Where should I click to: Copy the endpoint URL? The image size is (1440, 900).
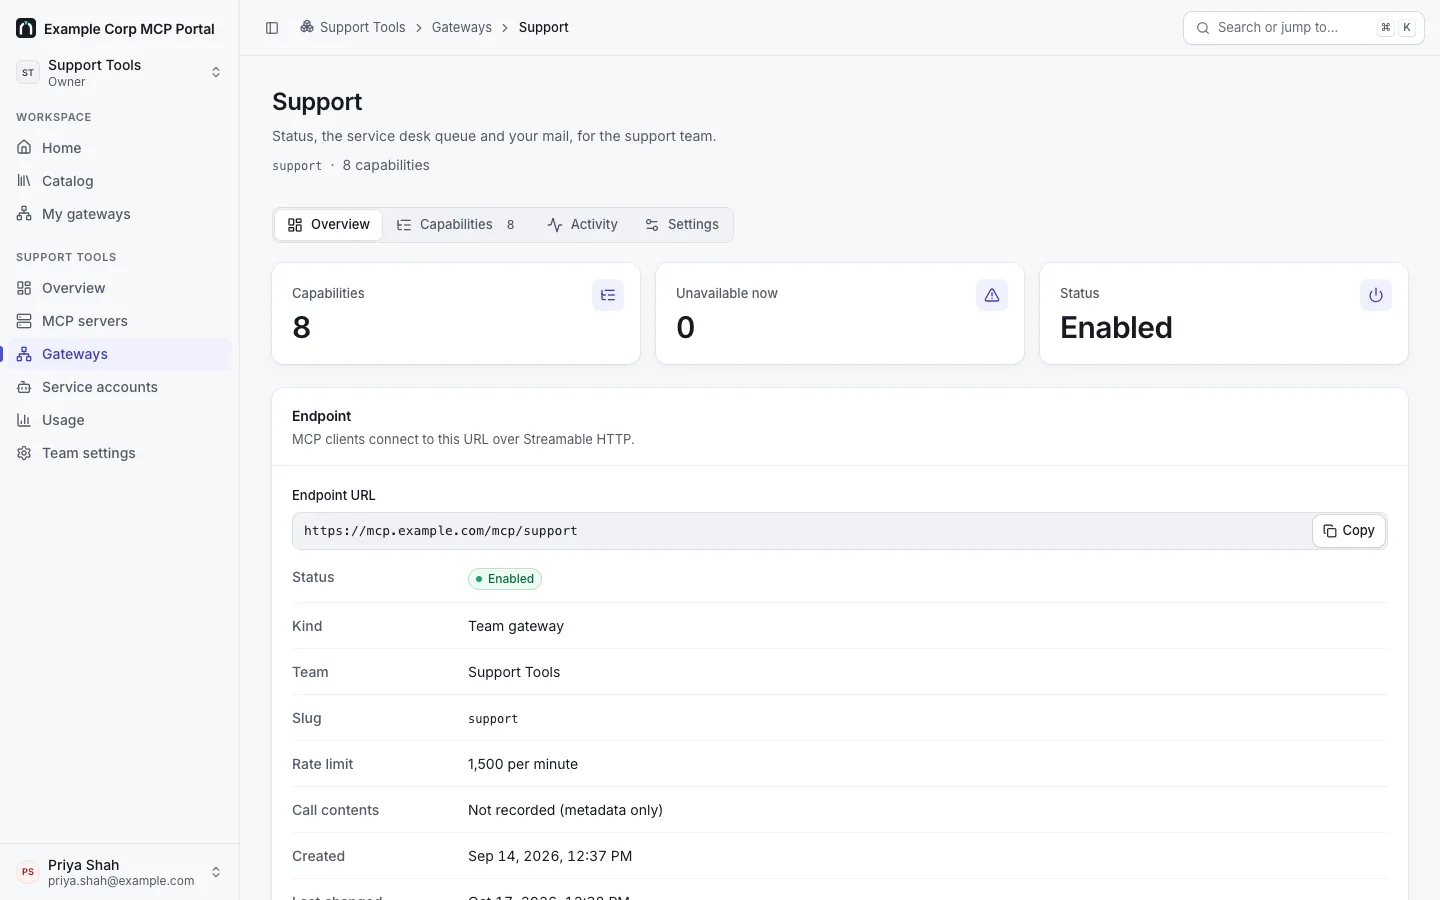coord(1349,531)
